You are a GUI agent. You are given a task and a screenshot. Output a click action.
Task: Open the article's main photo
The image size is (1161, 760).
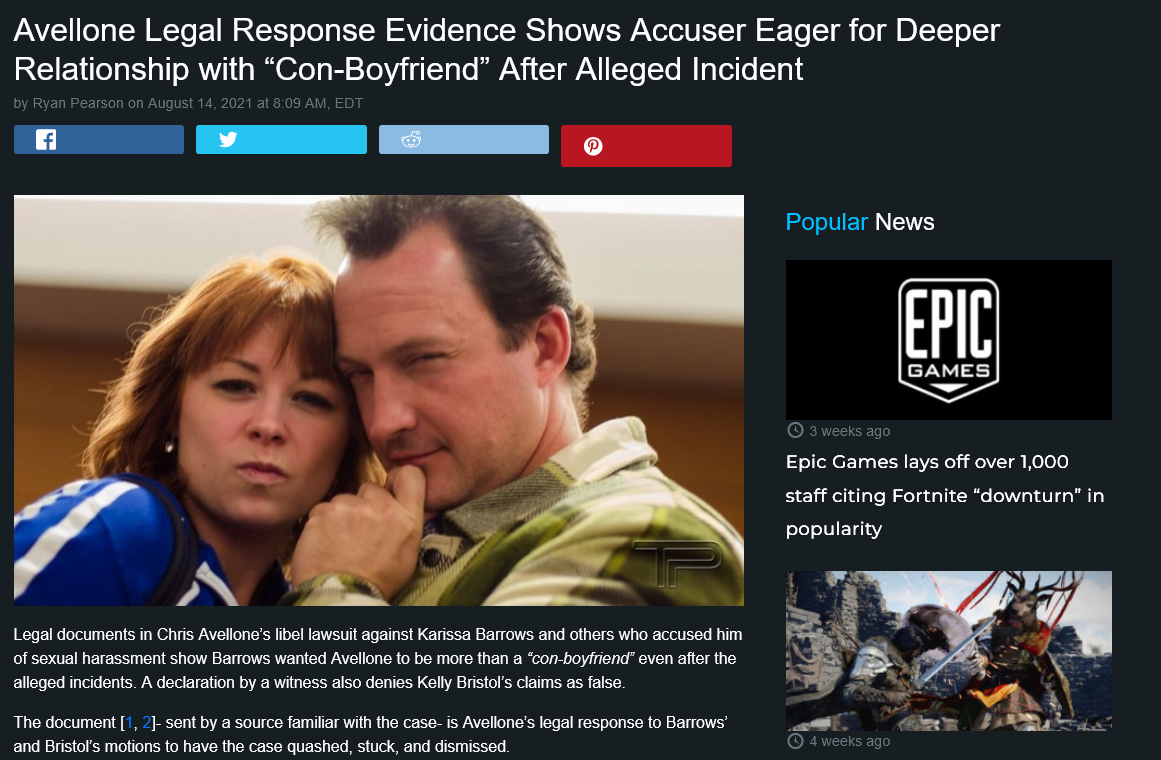click(378, 400)
